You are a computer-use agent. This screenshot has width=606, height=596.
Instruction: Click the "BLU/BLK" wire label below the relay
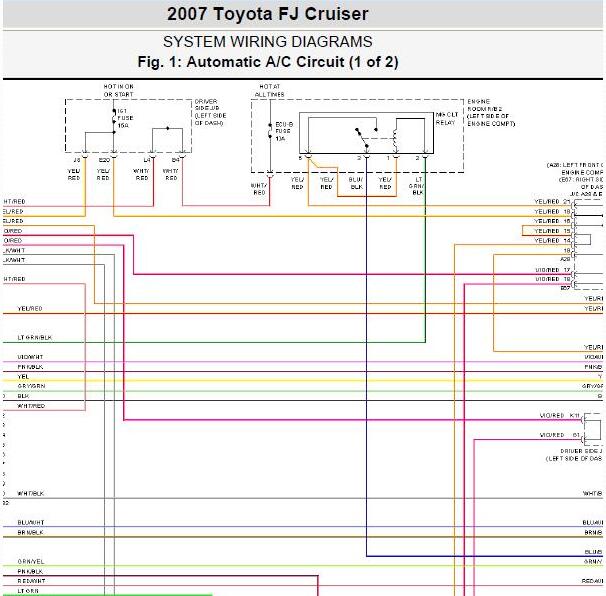[x=356, y=183]
